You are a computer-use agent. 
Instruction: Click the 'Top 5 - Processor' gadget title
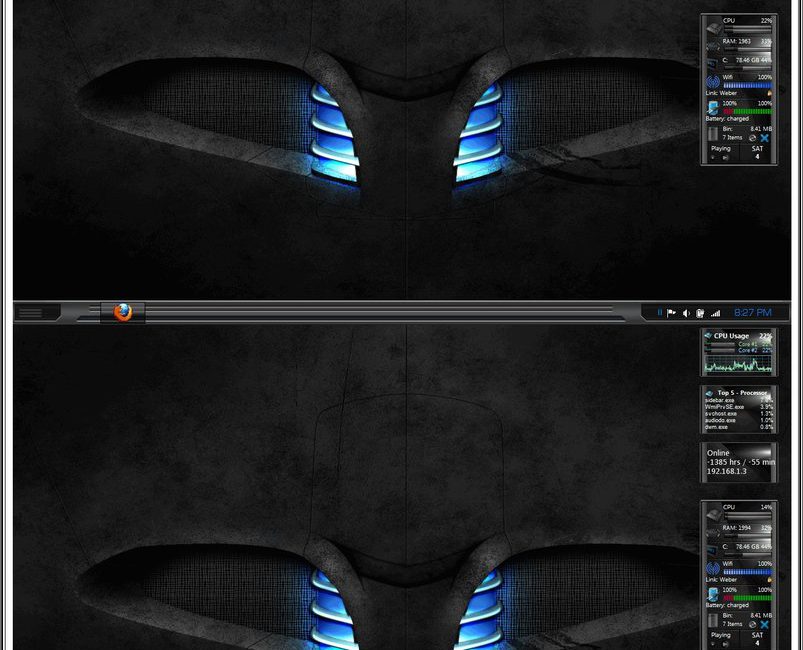742,393
